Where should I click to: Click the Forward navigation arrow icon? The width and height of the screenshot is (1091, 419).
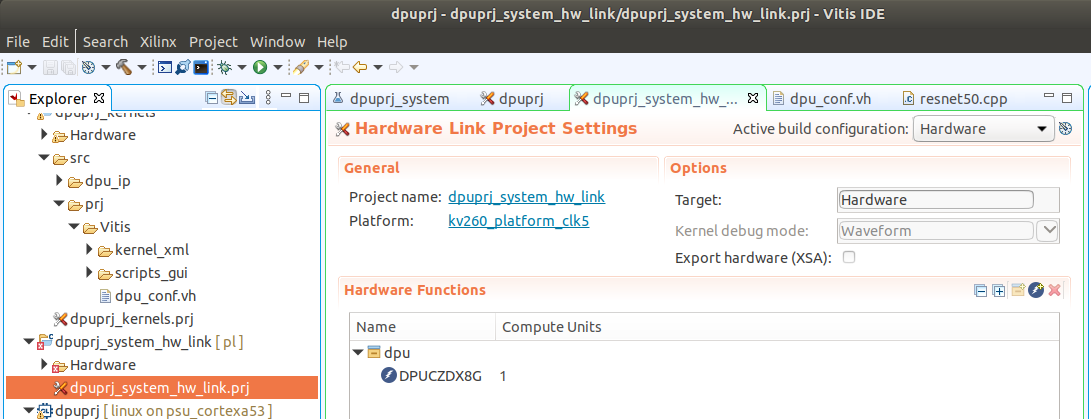click(x=396, y=68)
